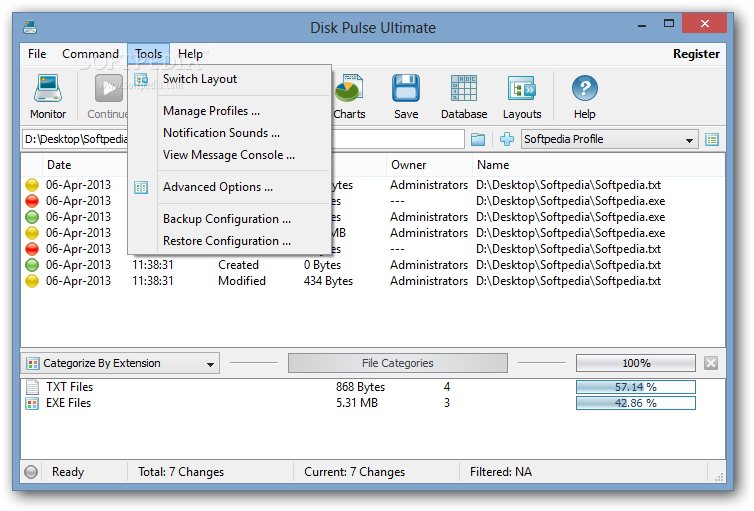Click the 'Total: 7 Changes' status entry

[181, 472]
